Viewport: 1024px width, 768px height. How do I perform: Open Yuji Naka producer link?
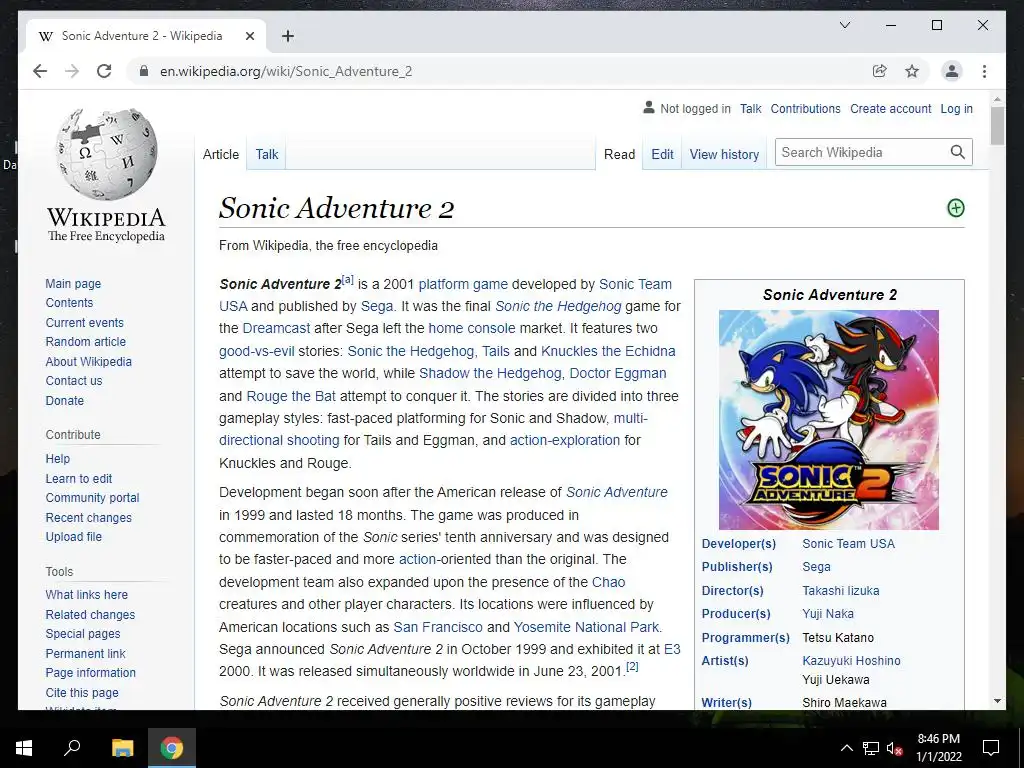click(x=827, y=613)
